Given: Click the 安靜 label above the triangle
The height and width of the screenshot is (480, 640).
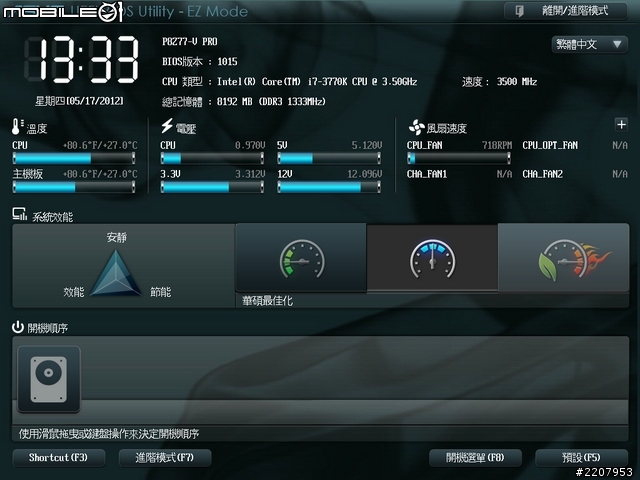Looking at the screenshot, I should pyautogui.click(x=117, y=237).
